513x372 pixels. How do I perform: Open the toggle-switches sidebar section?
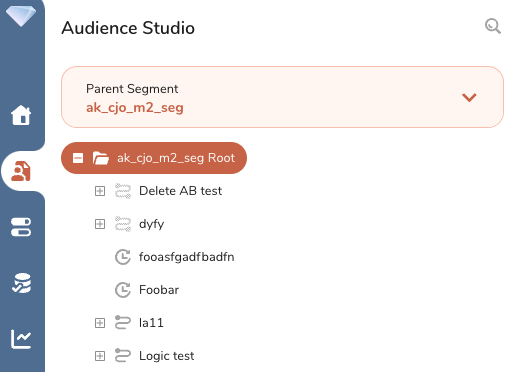tap(21, 227)
